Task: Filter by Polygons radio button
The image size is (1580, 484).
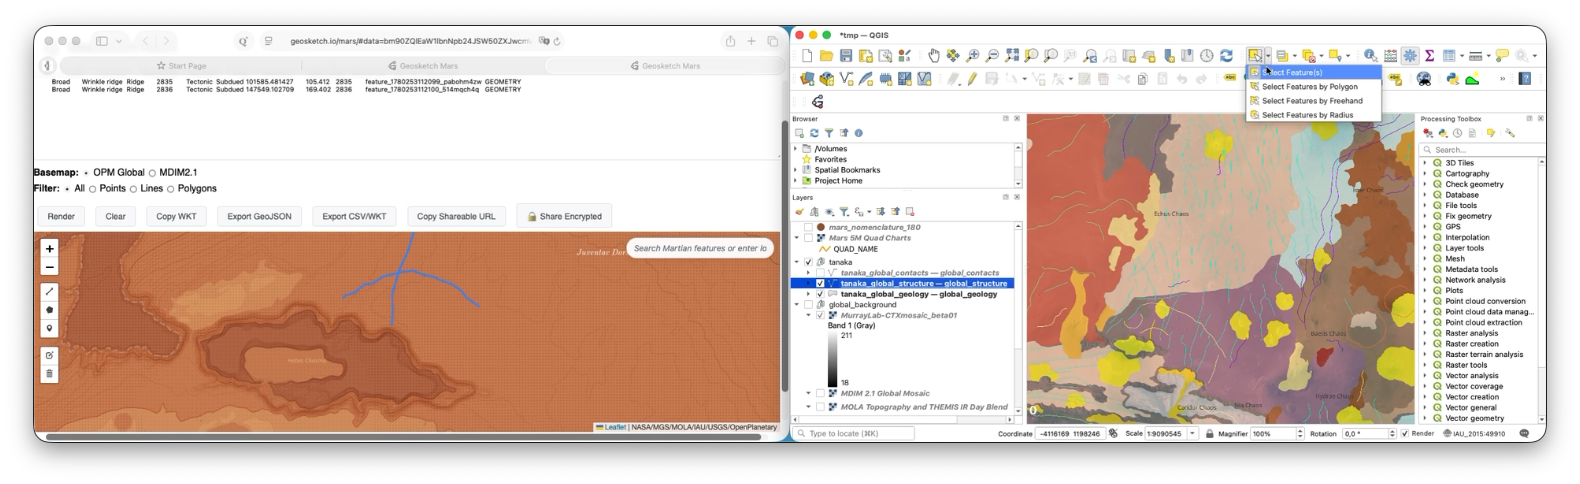Action: pyautogui.click(x=170, y=189)
